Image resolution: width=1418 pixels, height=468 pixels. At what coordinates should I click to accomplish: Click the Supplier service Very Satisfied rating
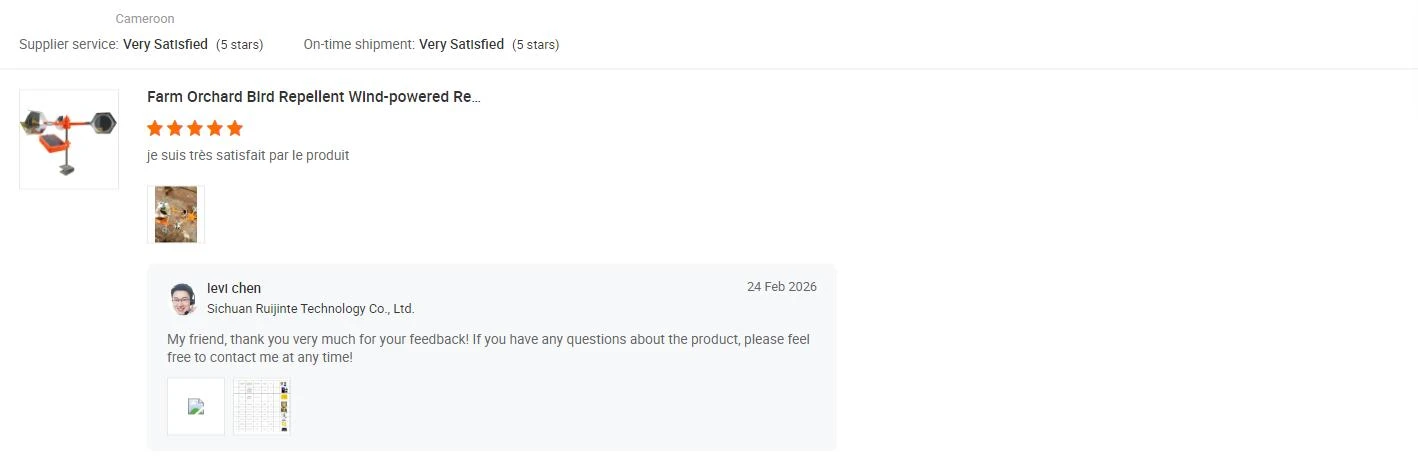click(x=141, y=44)
